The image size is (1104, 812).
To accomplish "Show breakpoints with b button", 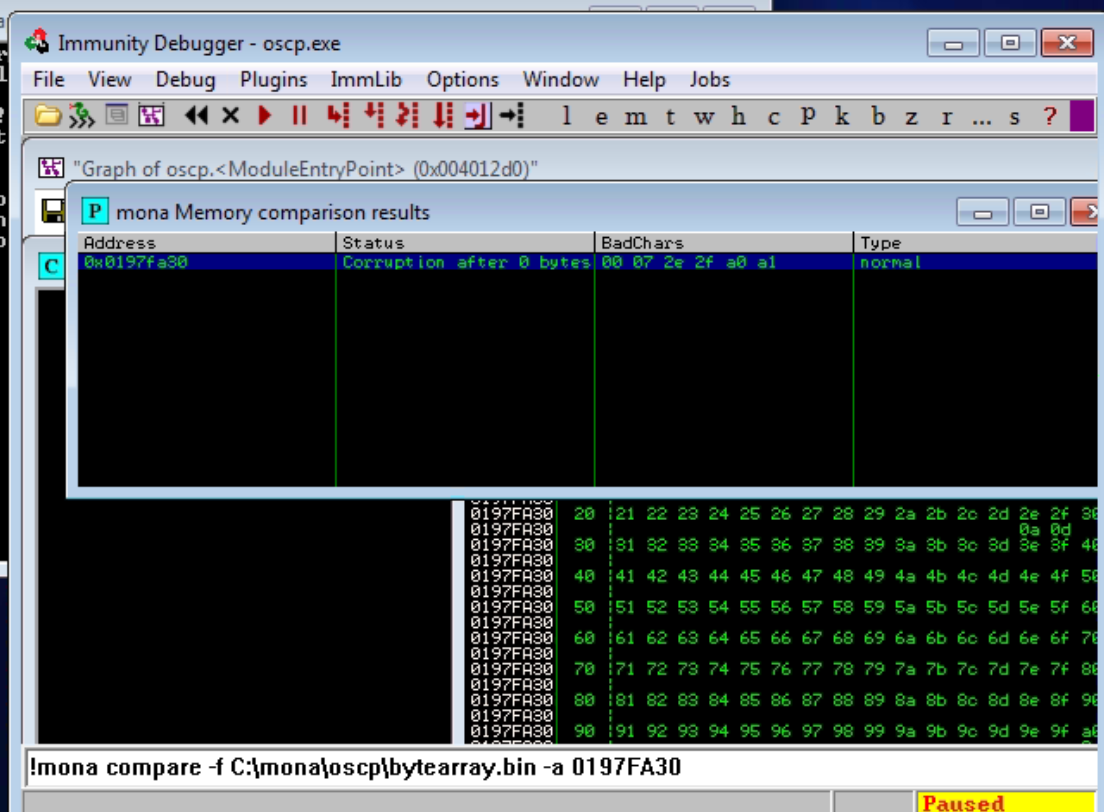I will [877, 115].
